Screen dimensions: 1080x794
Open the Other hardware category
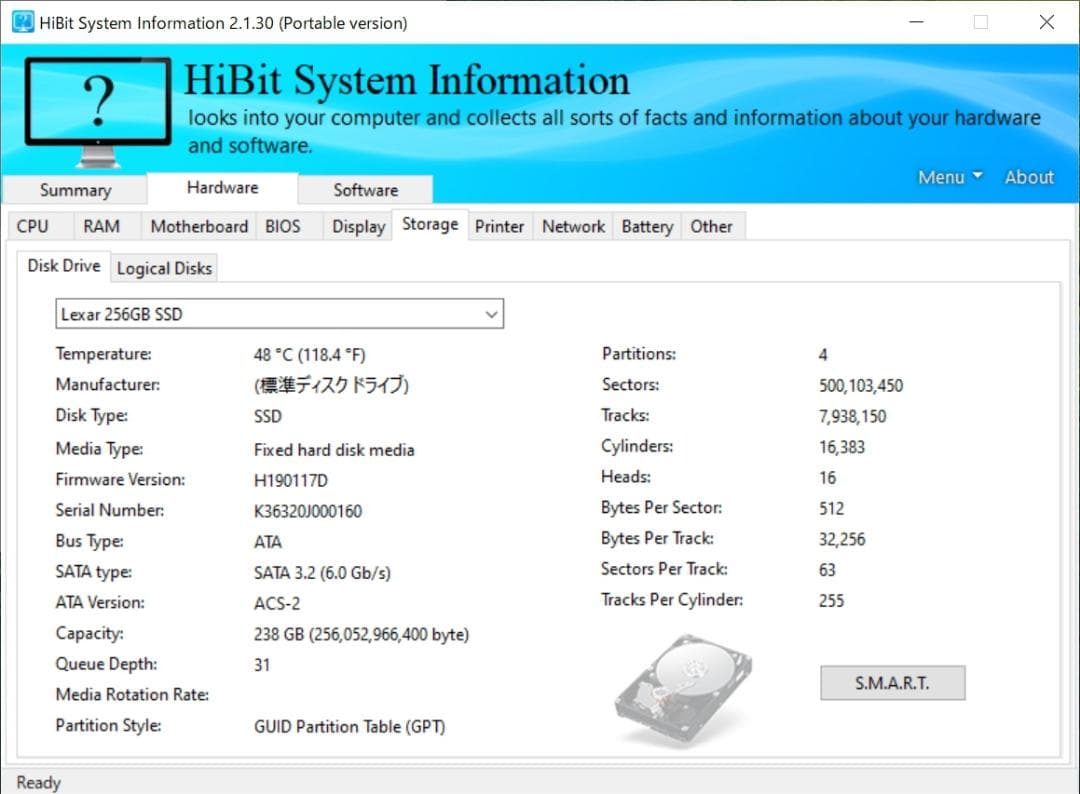712,226
